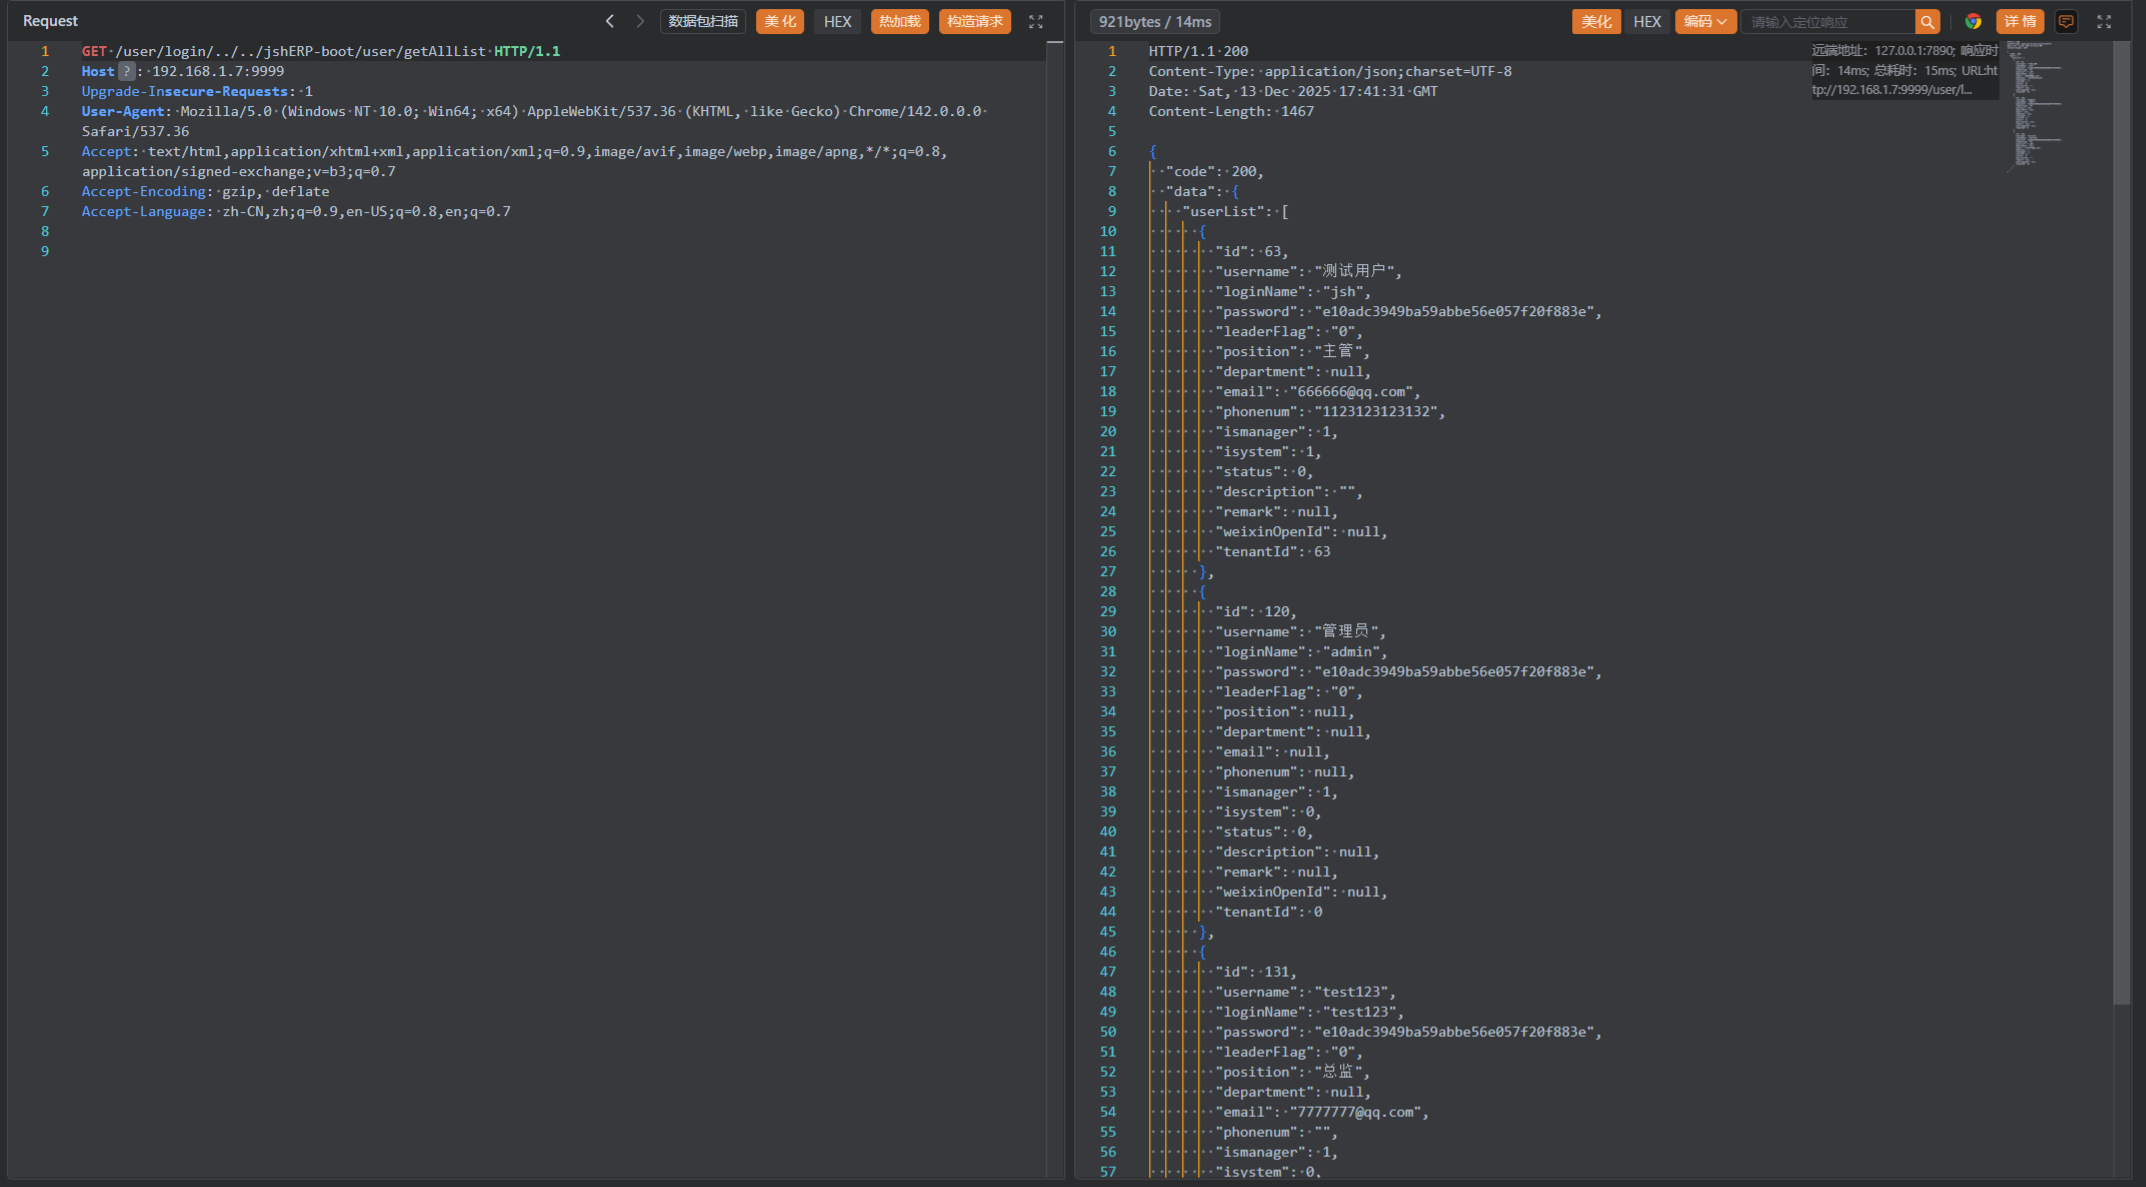
Task: Toggle HEX view in Request panel
Action: pyautogui.click(x=837, y=21)
